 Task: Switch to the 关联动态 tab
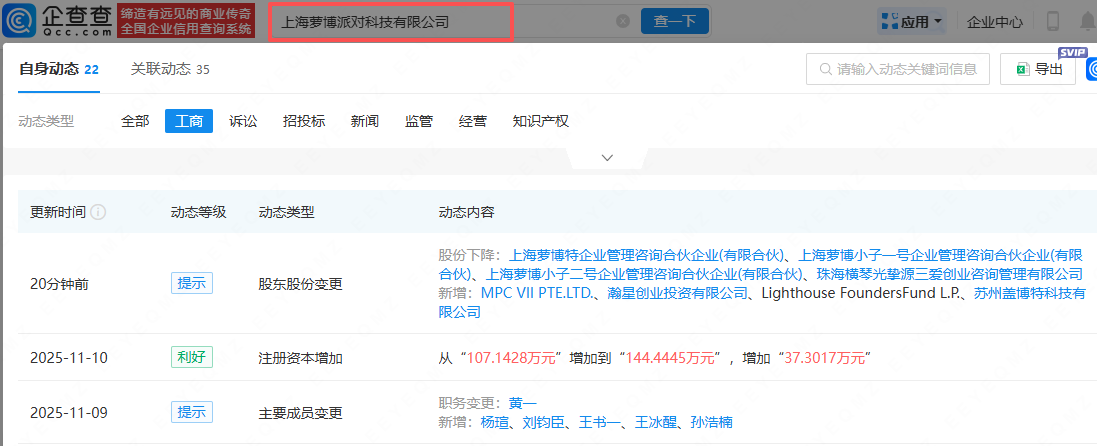(169, 69)
